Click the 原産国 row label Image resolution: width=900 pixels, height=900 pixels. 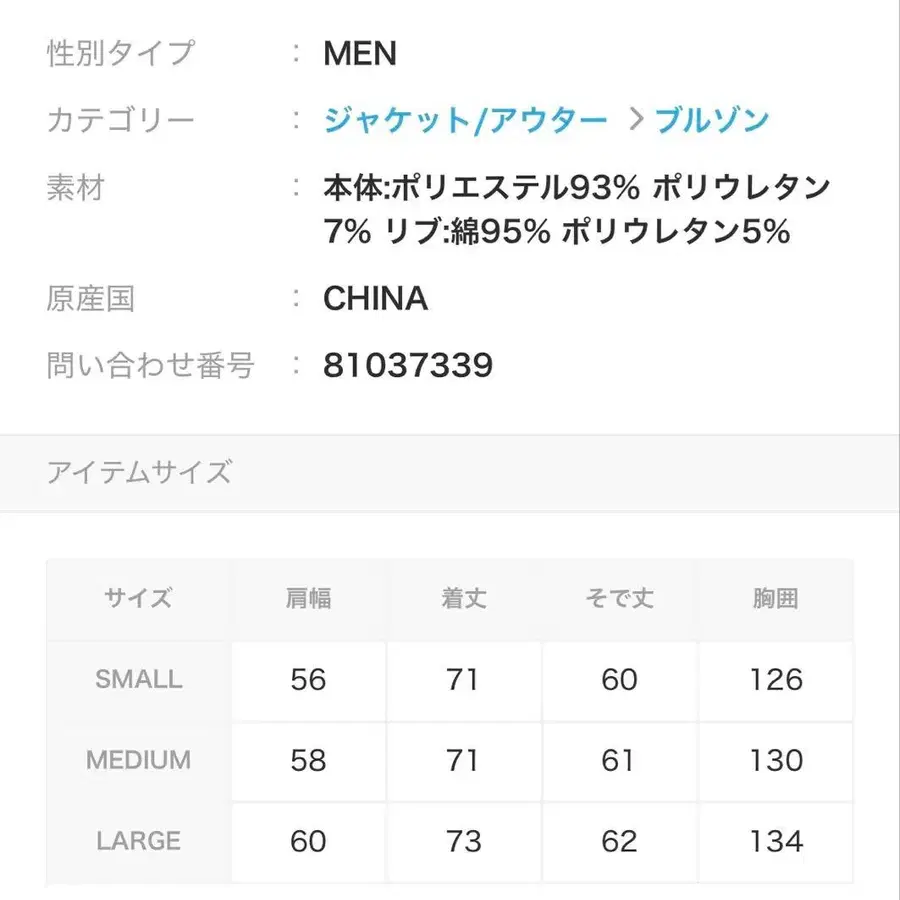tap(91, 298)
